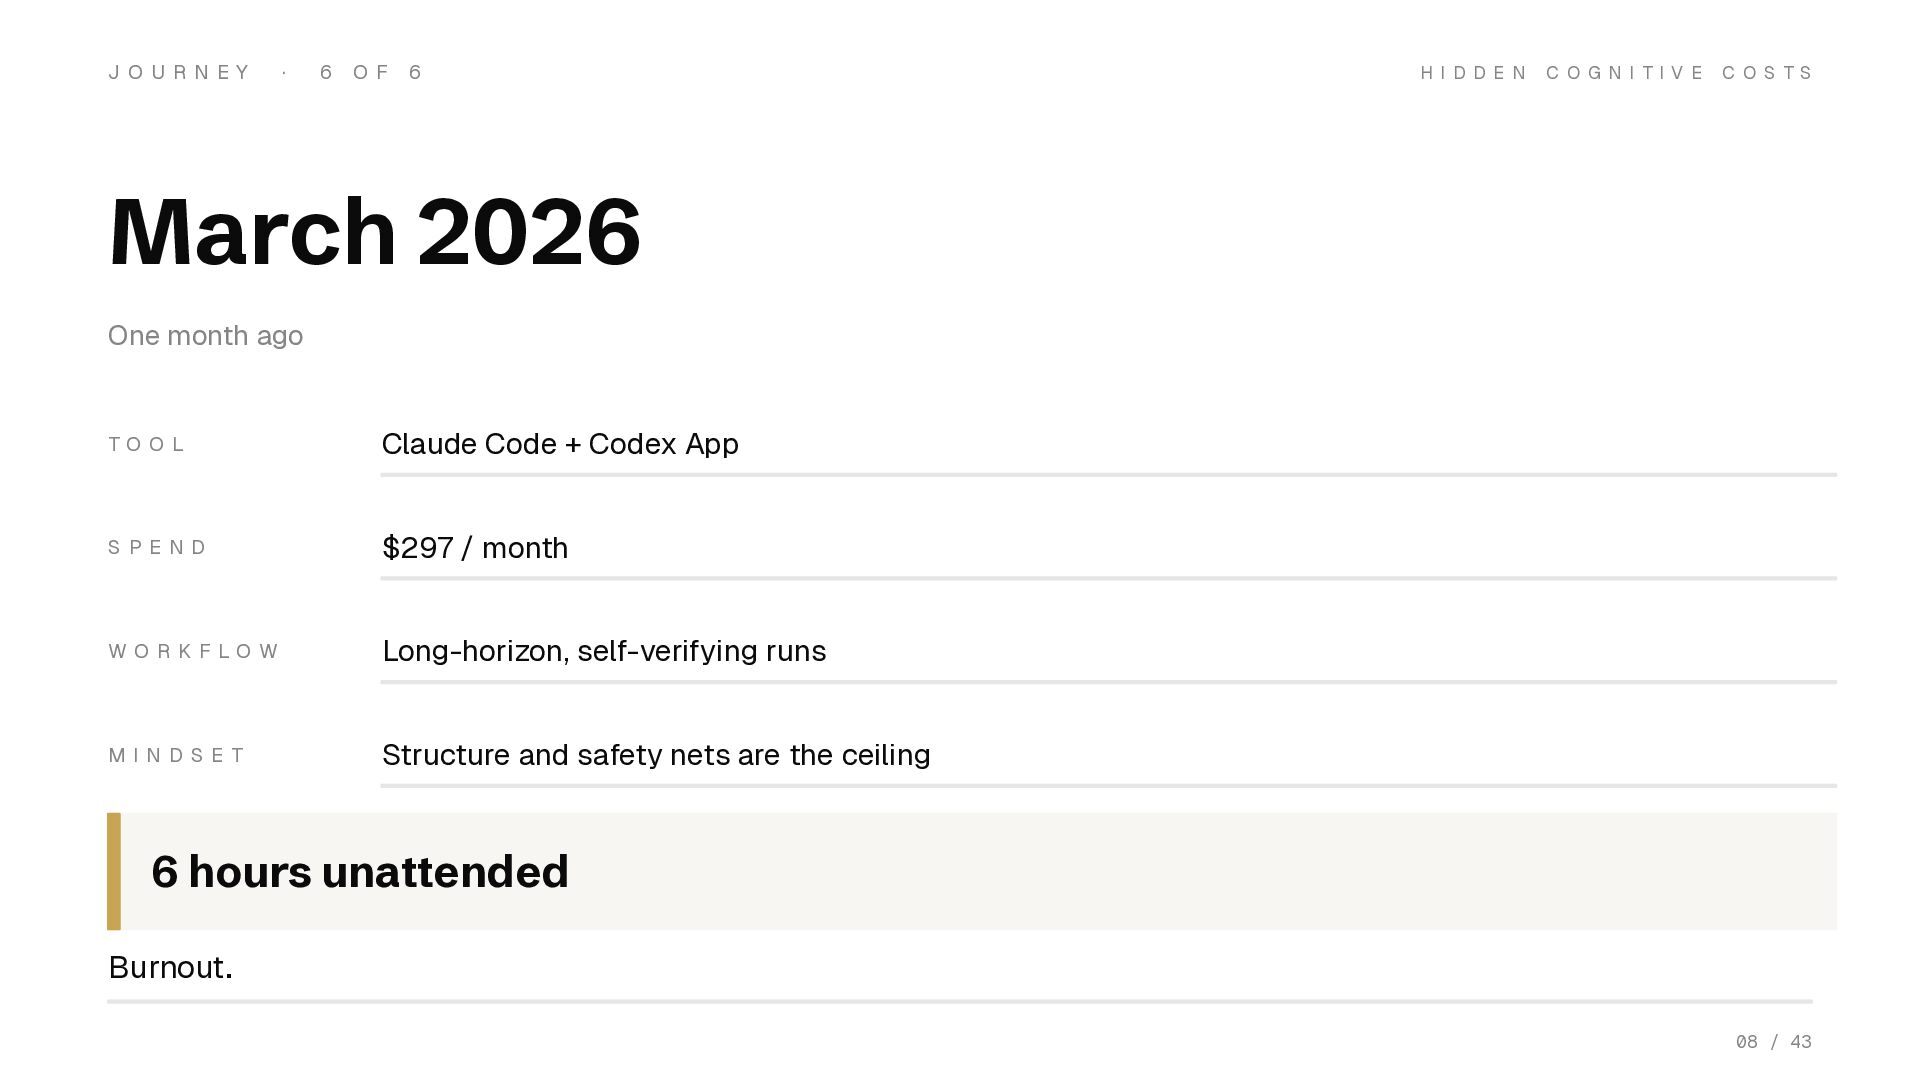The height and width of the screenshot is (1080, 1920).
Task: Click the divider line under the spend row
Action: 1108,578
